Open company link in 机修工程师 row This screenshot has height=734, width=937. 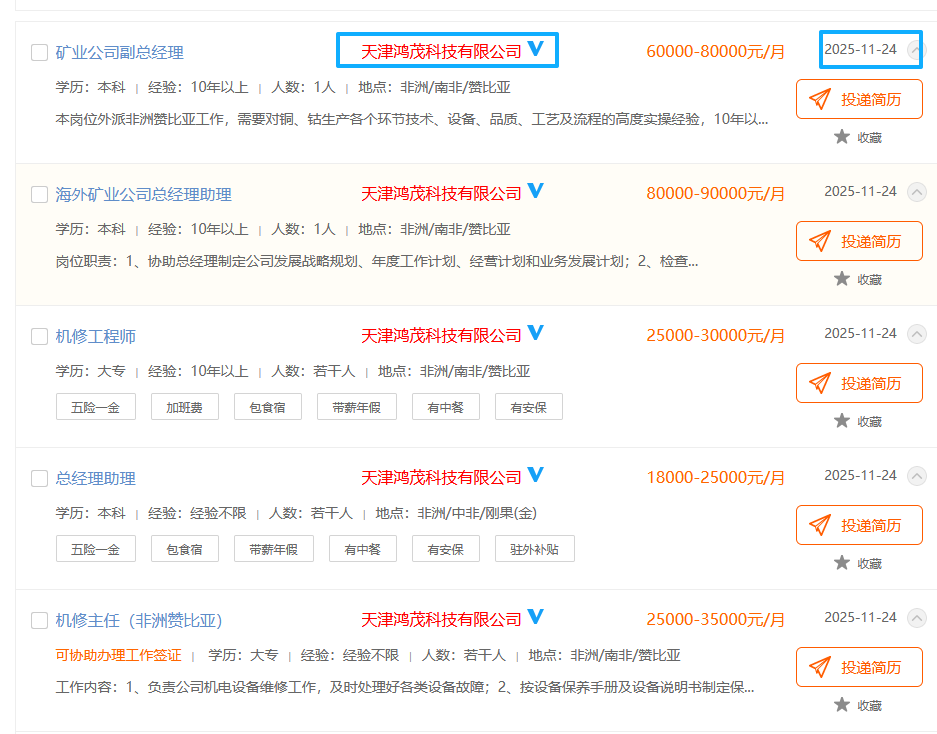click(x=441, y=335)
